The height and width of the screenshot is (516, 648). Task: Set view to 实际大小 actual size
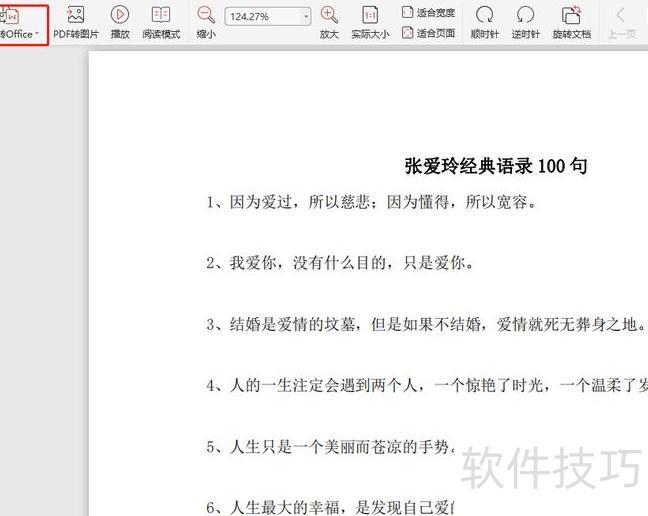[x=370, y=24]
